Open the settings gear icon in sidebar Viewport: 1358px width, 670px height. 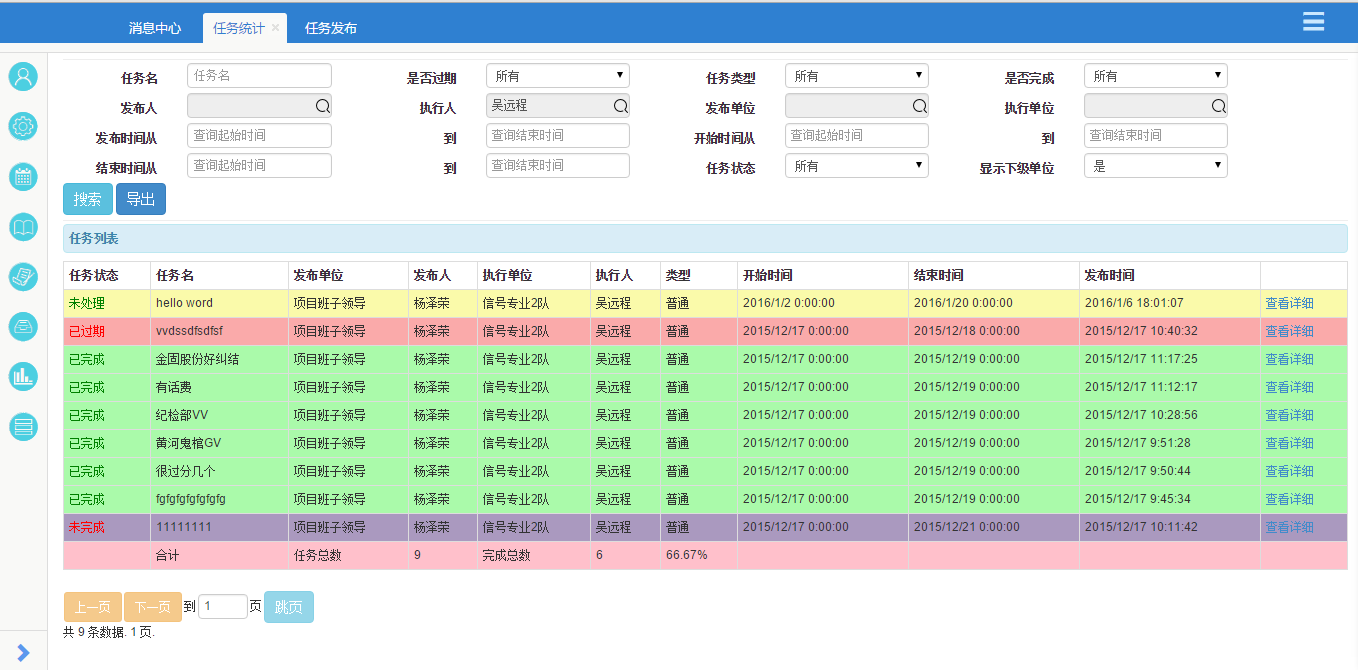pyautogui.click(x=23, y=126)
